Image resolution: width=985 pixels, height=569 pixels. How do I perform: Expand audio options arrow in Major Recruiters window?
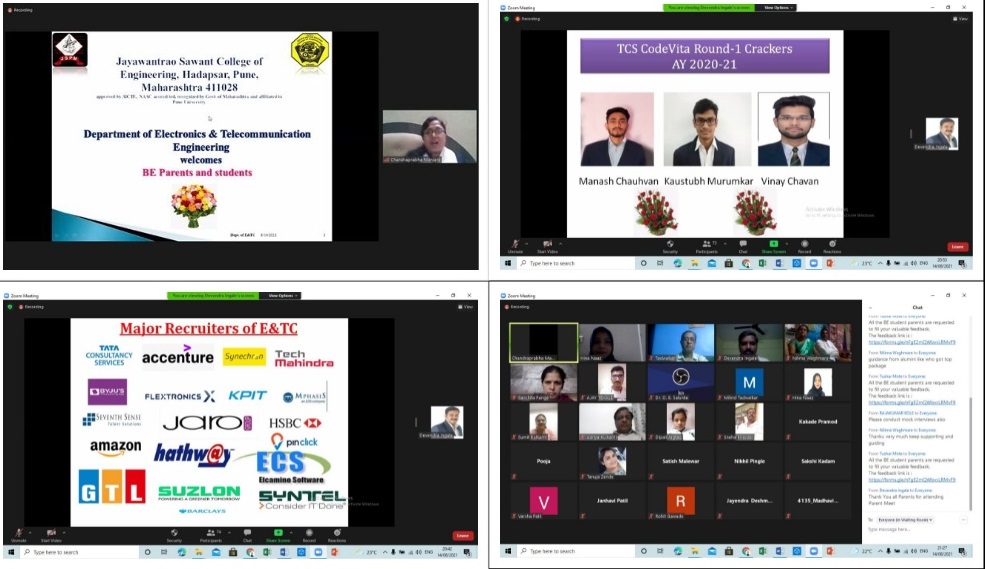click(30, 533)
